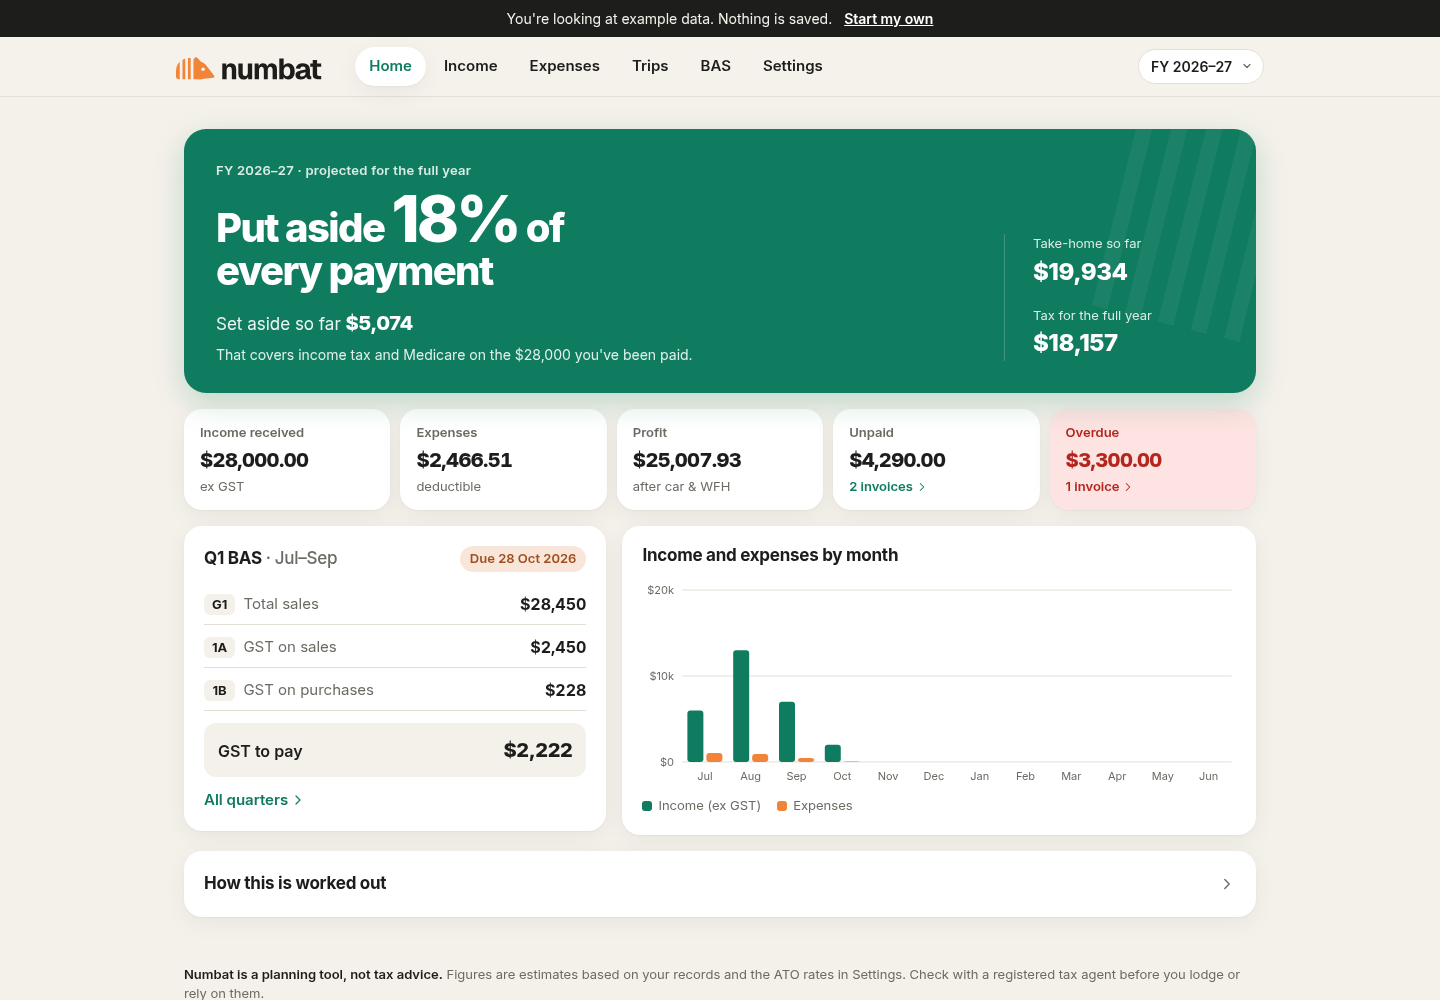Image resolution: width=1440 pixels, height=1000 pixels.
Task: Click the Expenses legend swatch
Action: (x=782, y=806)
